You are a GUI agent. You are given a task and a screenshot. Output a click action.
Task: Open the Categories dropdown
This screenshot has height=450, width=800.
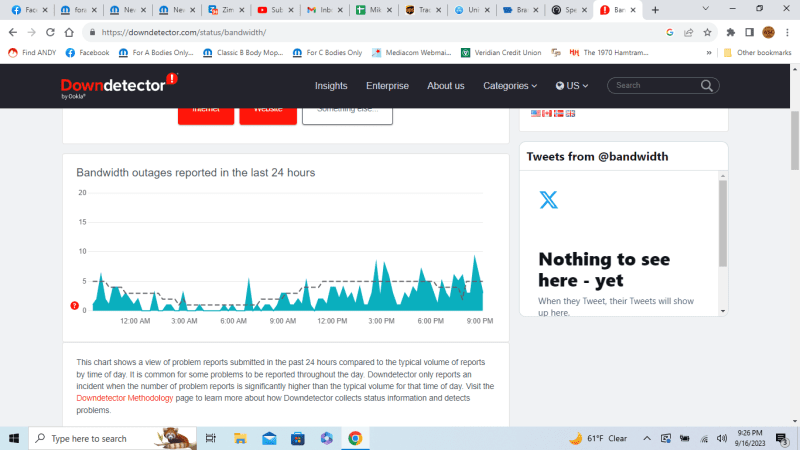click(510, 86)
